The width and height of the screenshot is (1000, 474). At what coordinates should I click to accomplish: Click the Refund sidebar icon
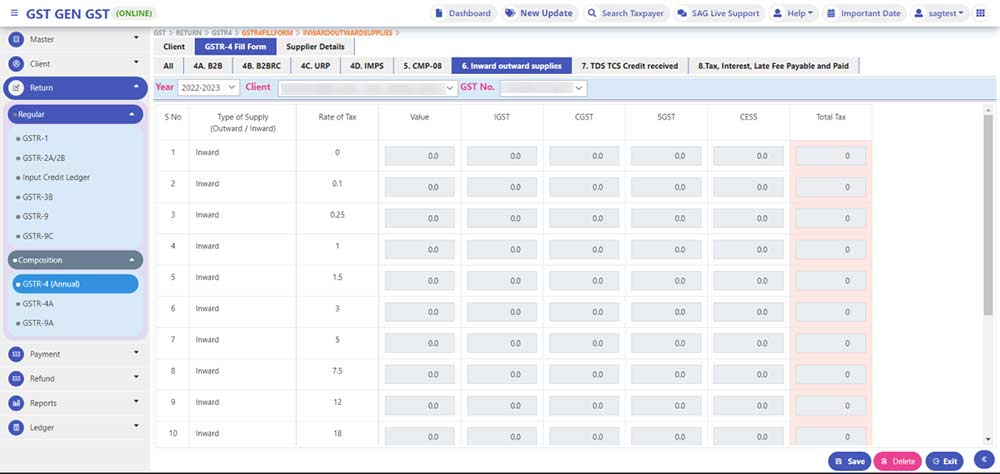coord(16,379)
